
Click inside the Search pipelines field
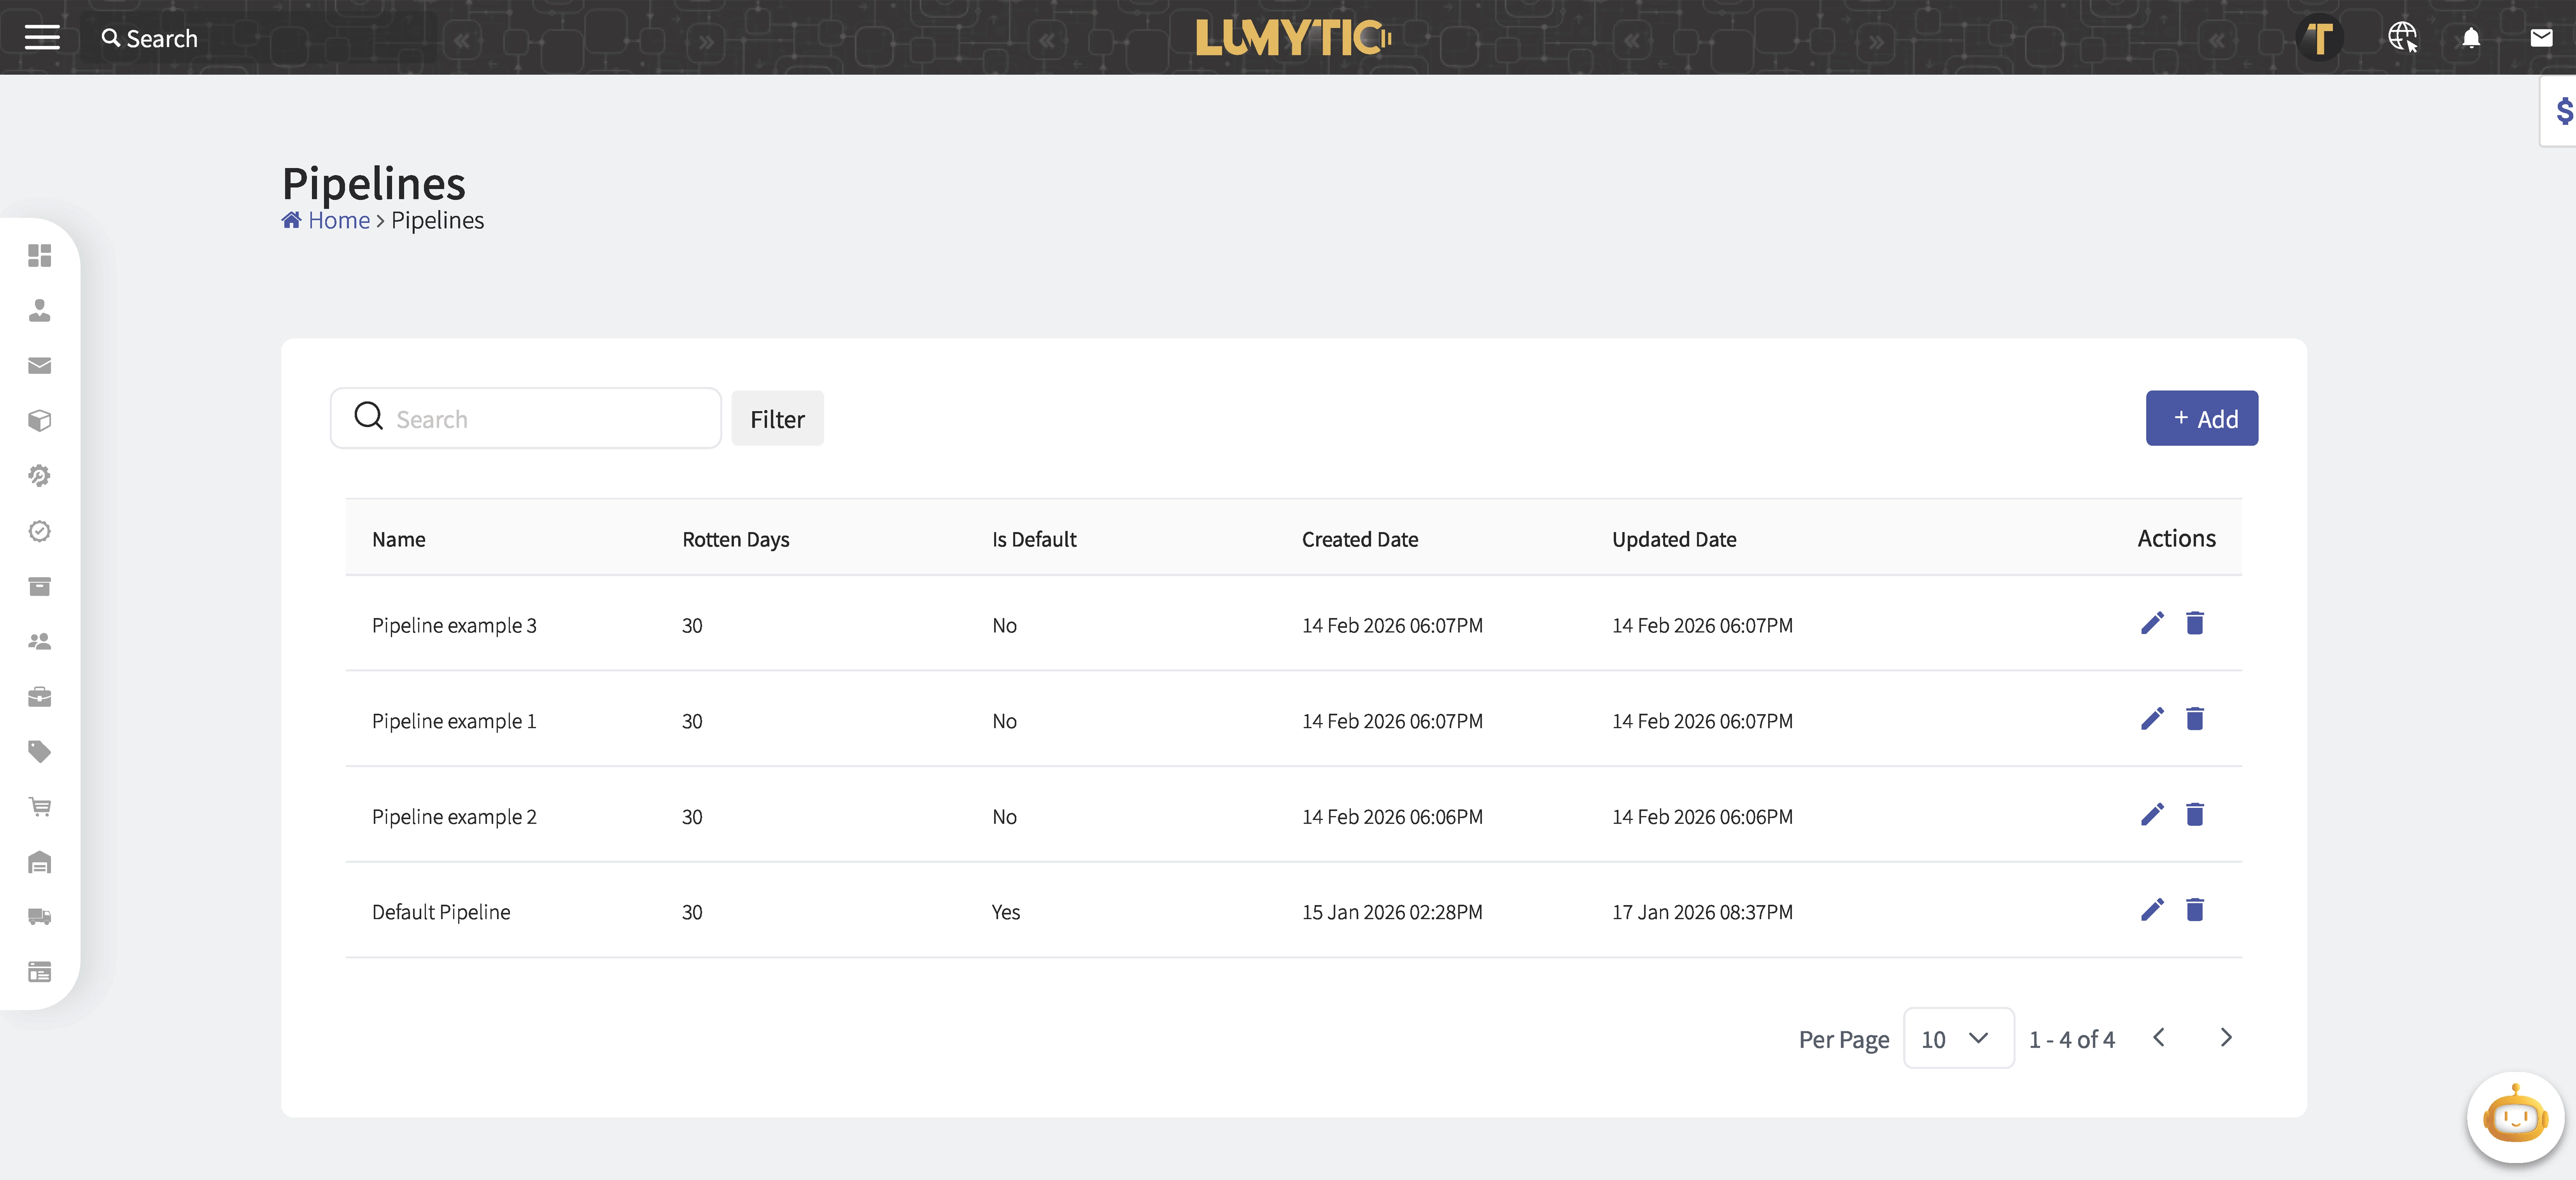click(525, 418)
